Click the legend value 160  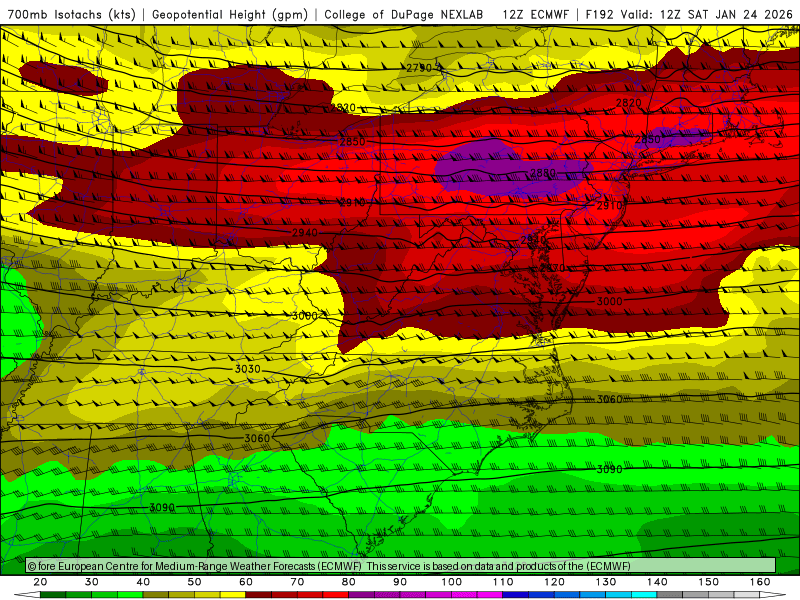pyautogui.click(x=760, y=582)
